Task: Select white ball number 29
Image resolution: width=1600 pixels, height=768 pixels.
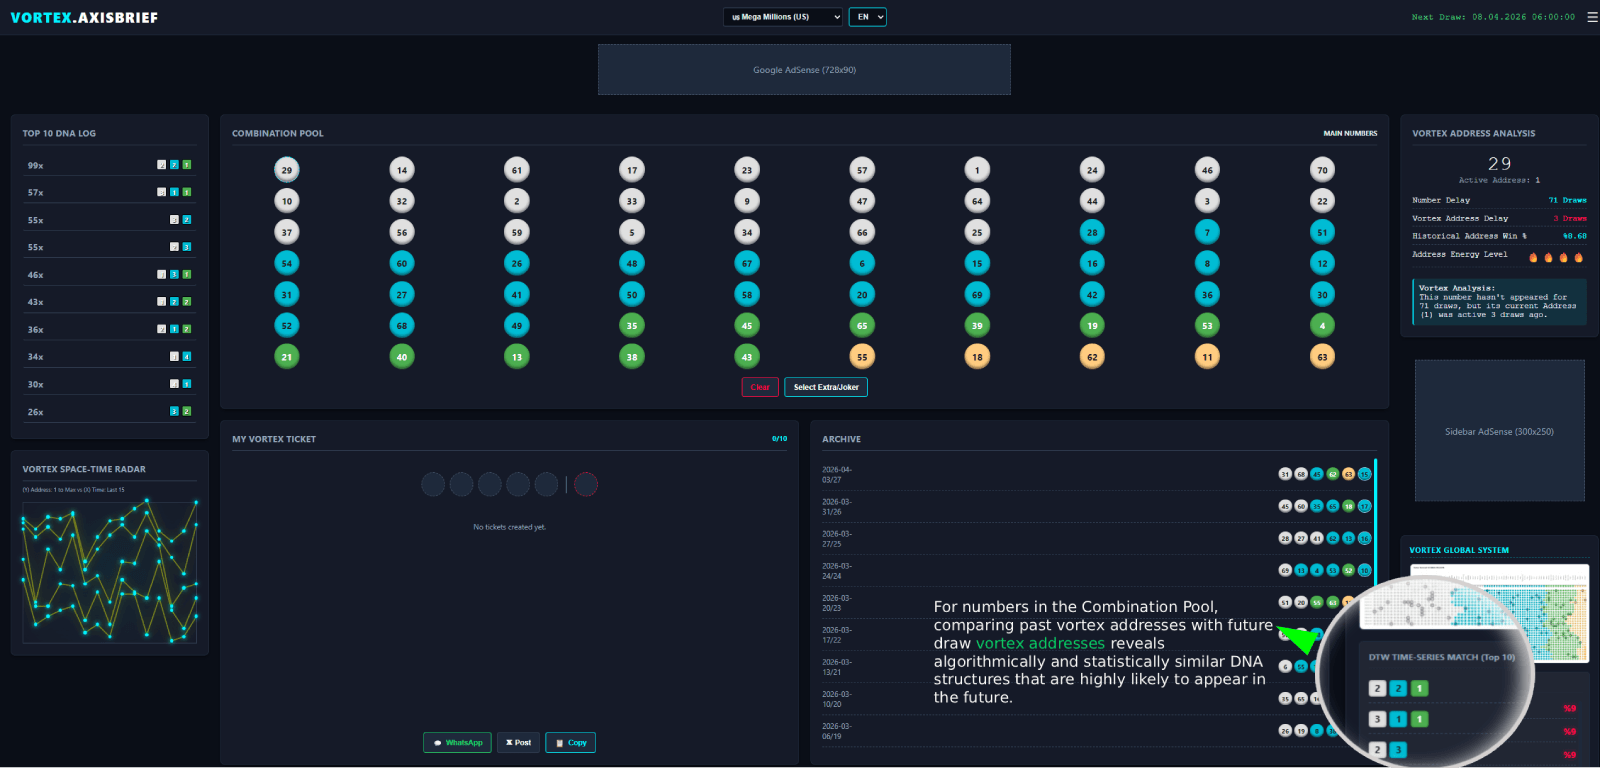Action: [287, 170]
